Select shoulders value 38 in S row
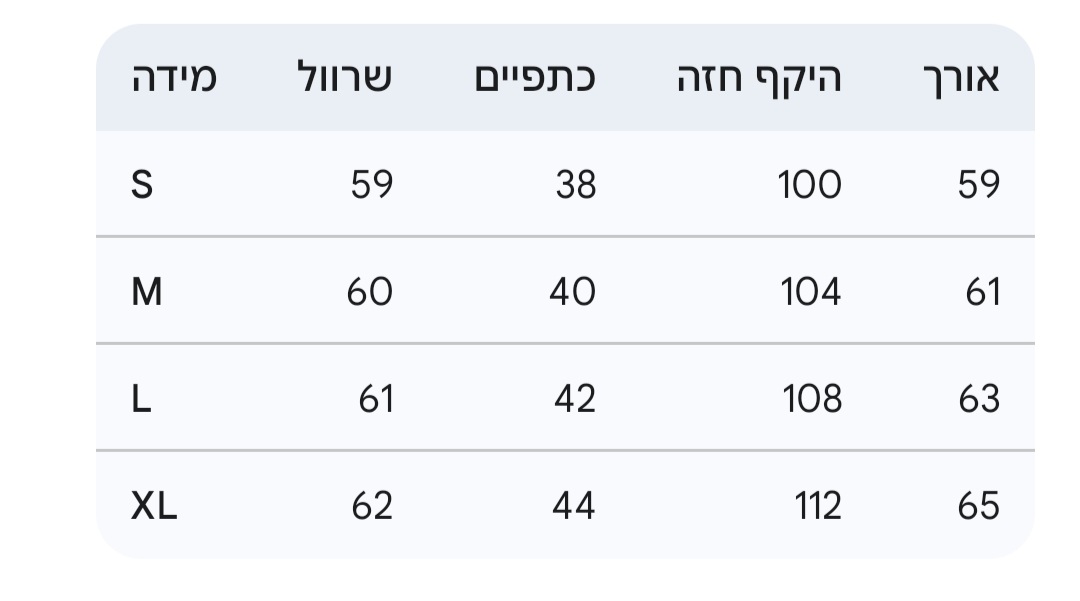Screen dimensions: 1080x601 (x=575, y=184)
